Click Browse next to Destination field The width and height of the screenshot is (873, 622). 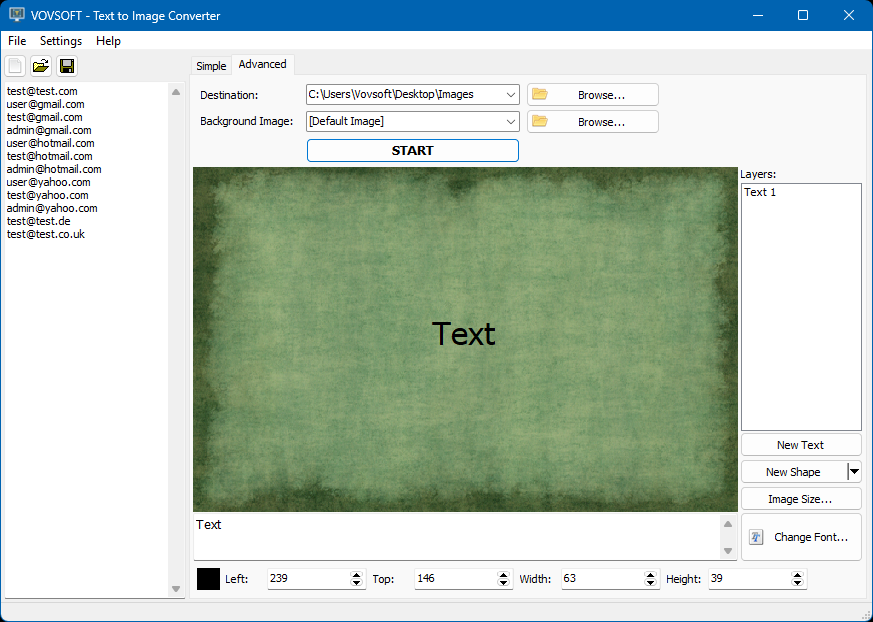tap(592, 95)
